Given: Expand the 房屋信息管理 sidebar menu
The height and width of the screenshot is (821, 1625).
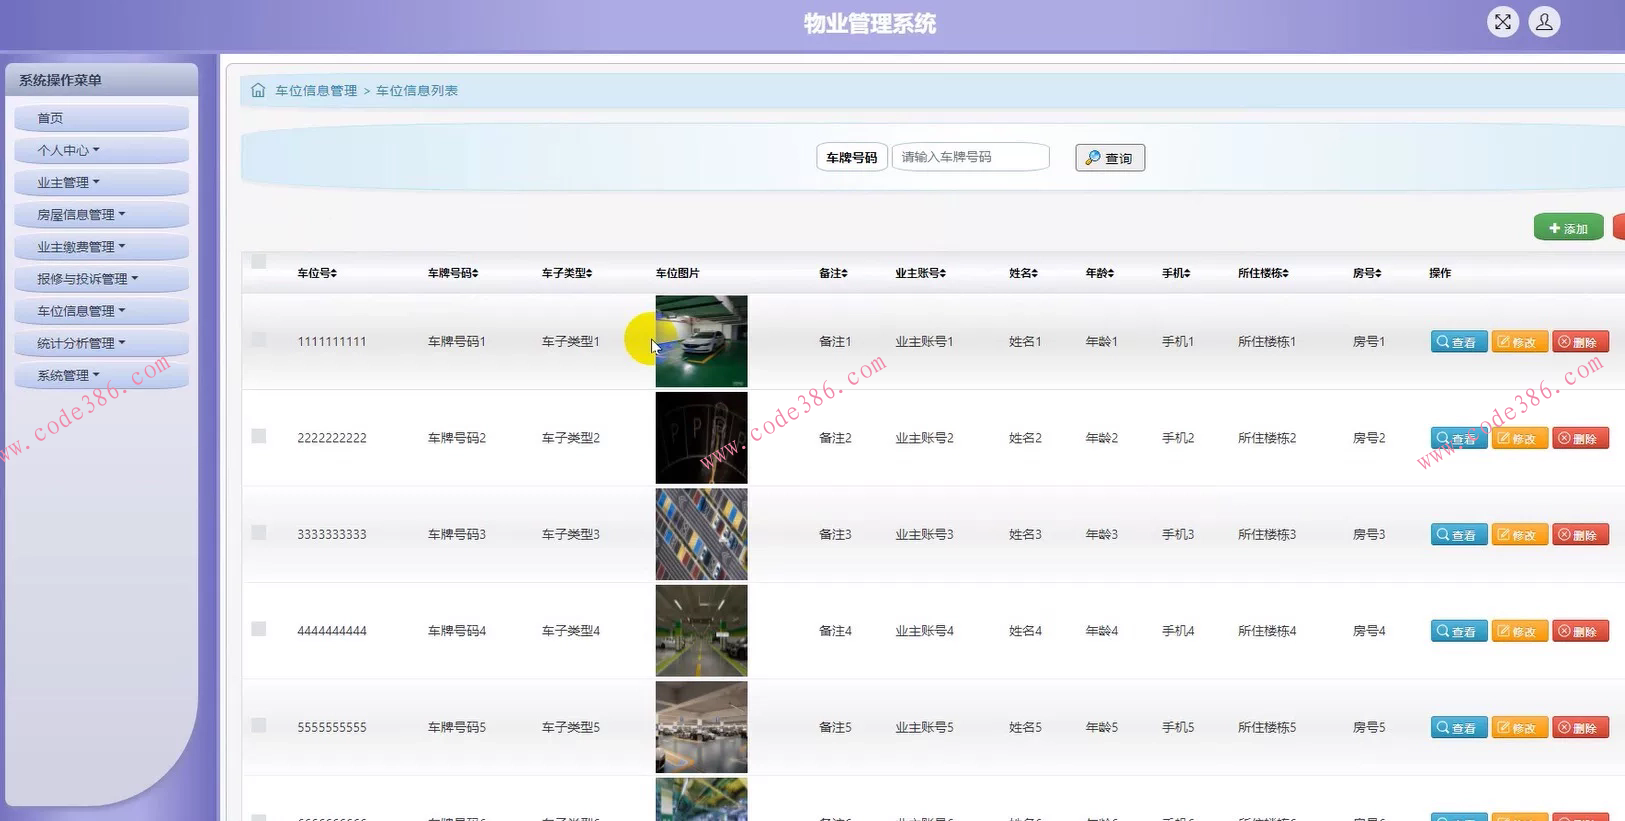Looking at the screenshot, I should [x=101, y=214].
